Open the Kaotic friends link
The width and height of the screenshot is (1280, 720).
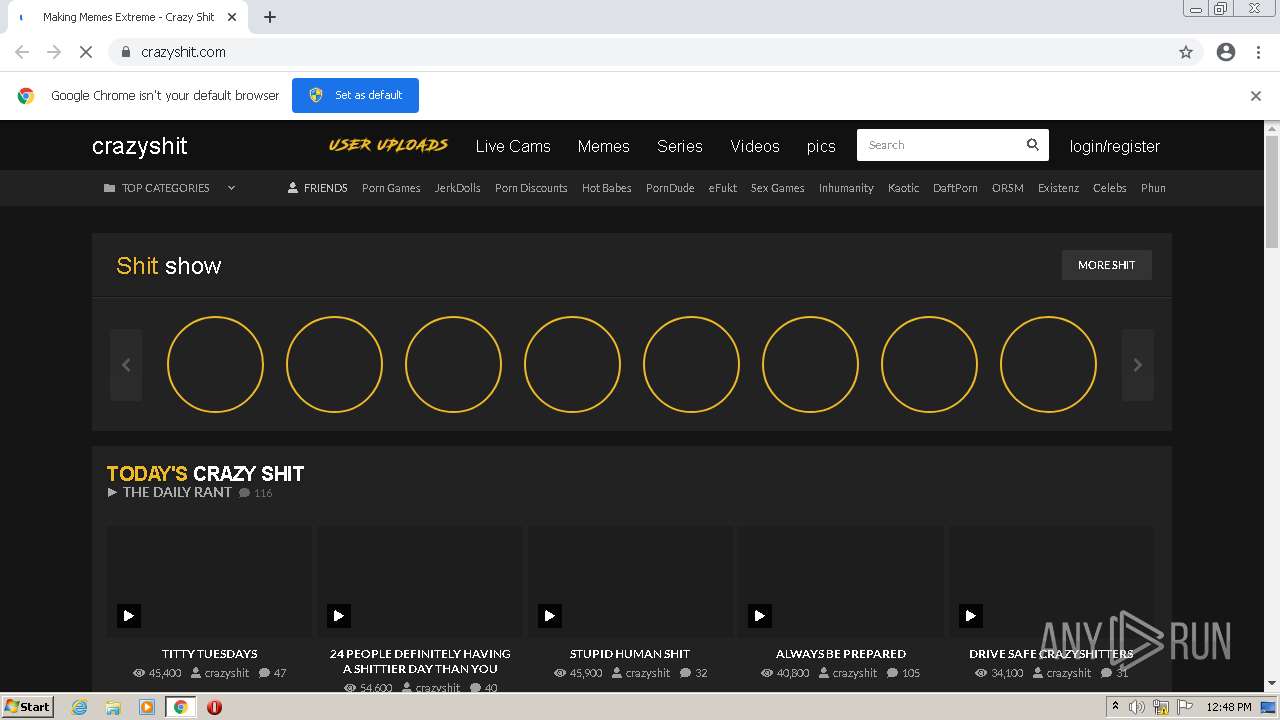903,188
